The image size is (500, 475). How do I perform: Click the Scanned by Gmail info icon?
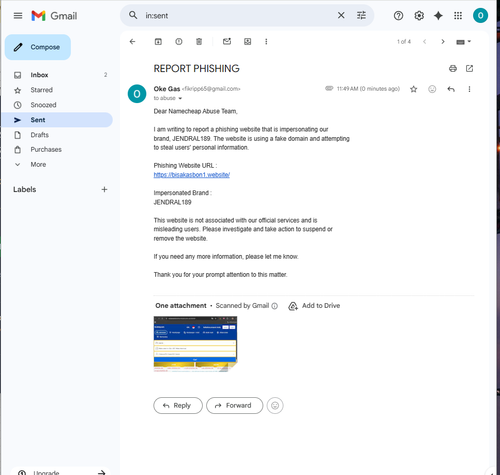[x=274, y=306]
